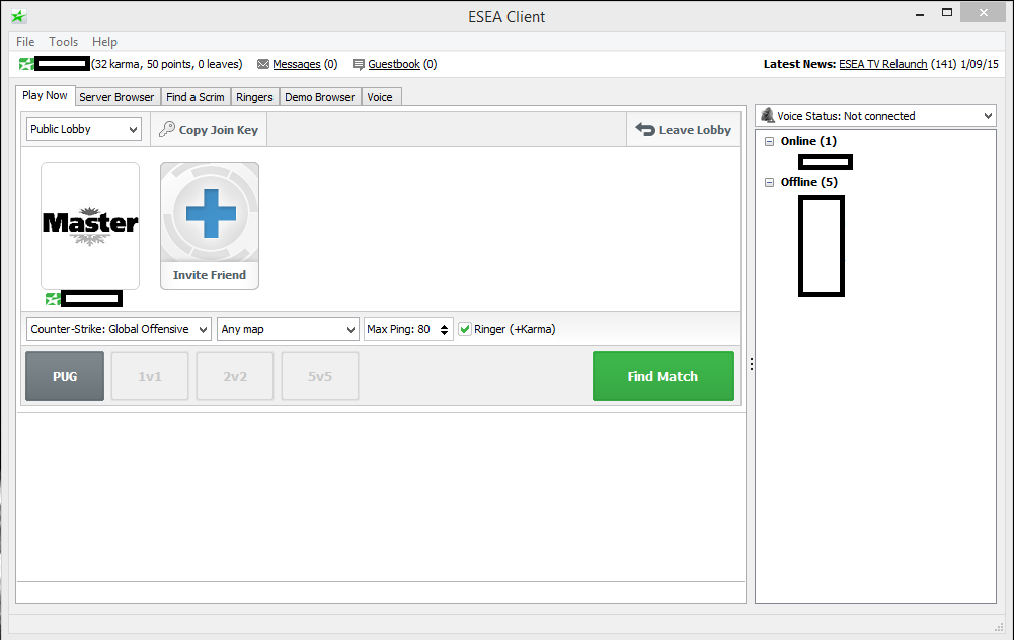Collapse the Offline (5) friends group
The image size is (1014, 640).
[770, 182]
